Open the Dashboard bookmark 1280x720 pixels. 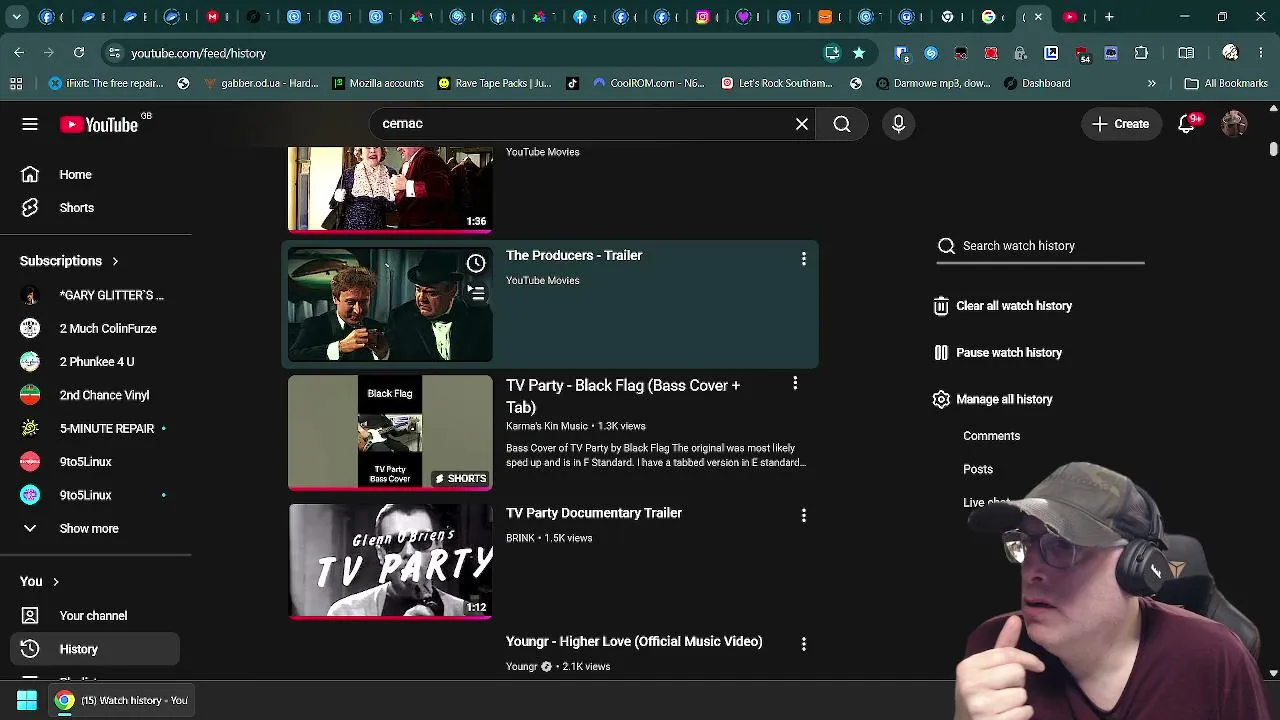click(x=1037, y=84)
